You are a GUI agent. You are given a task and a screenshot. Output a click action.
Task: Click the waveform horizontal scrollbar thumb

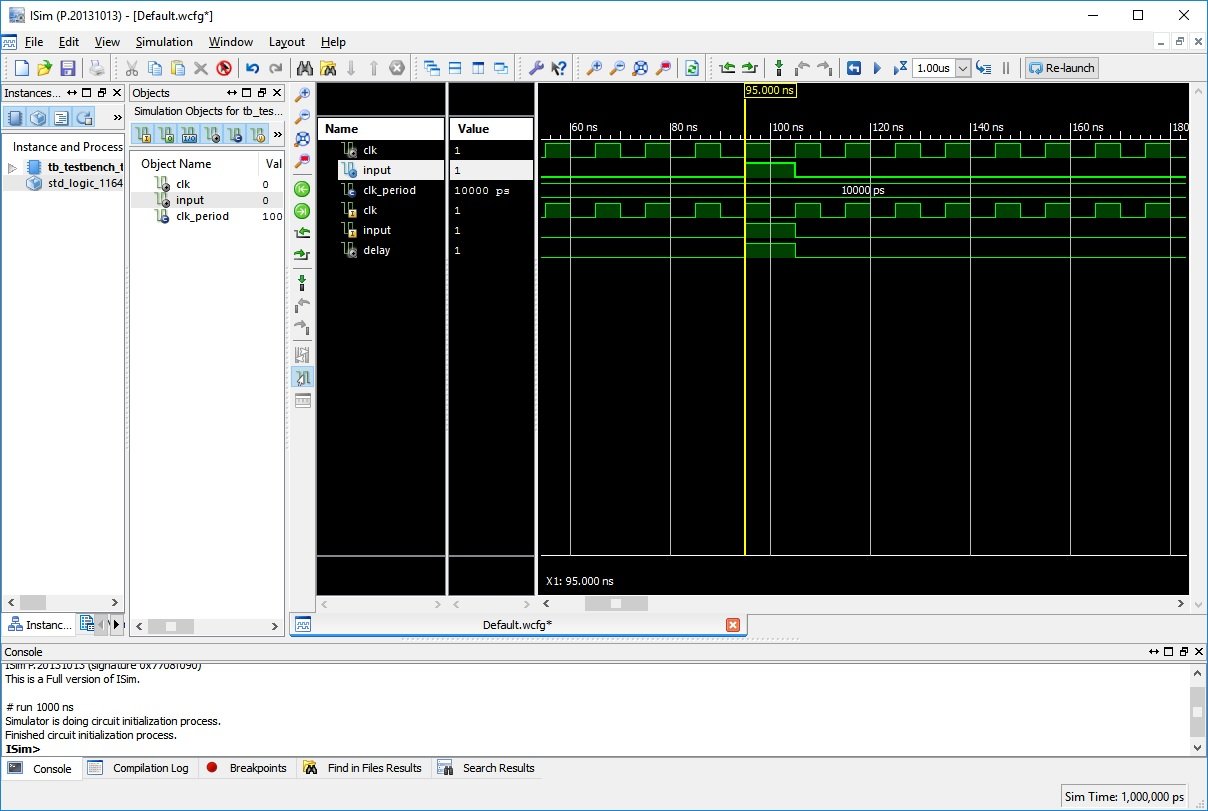616,604
